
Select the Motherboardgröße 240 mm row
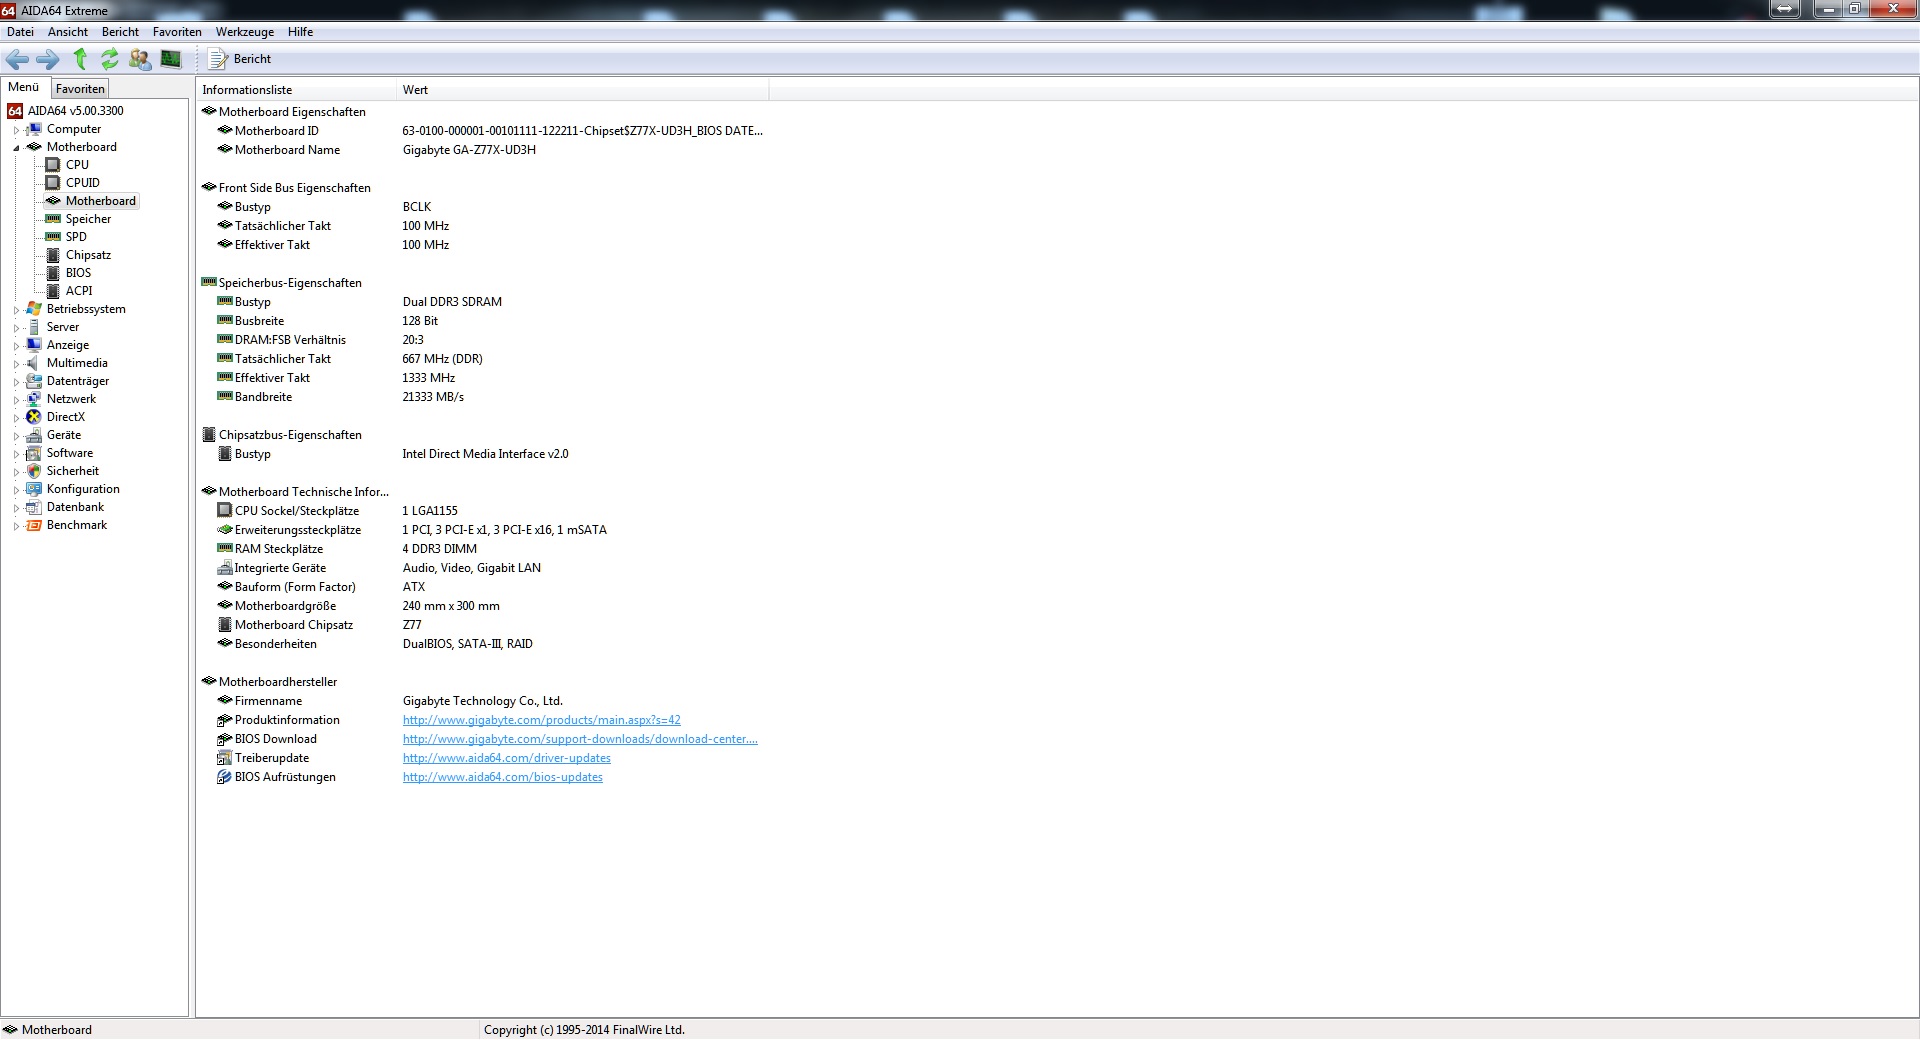pos(484,606)
